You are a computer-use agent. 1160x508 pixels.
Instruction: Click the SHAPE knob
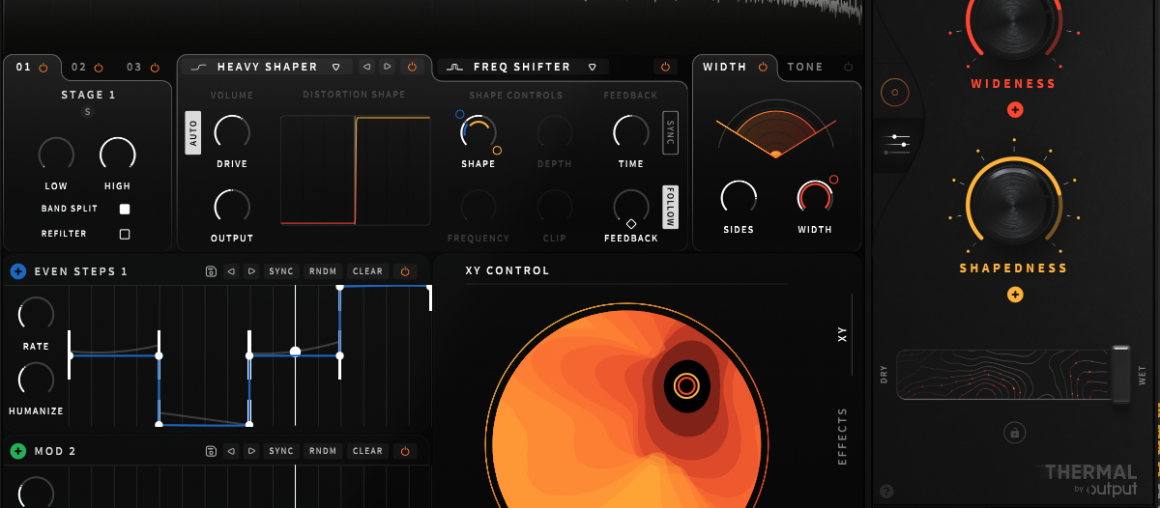(478, 132)
